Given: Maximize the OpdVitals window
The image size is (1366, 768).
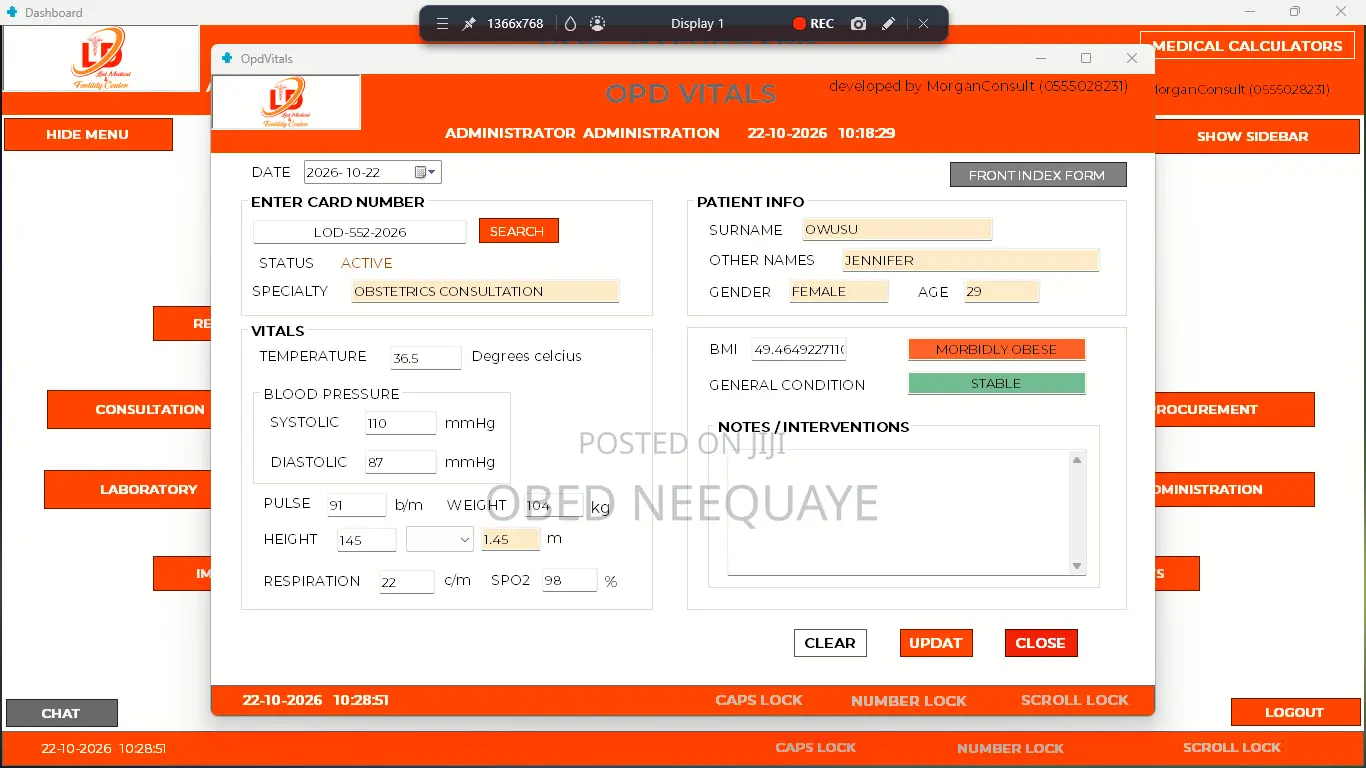Looking at the screenshot, I should [x=1086, y=58].
